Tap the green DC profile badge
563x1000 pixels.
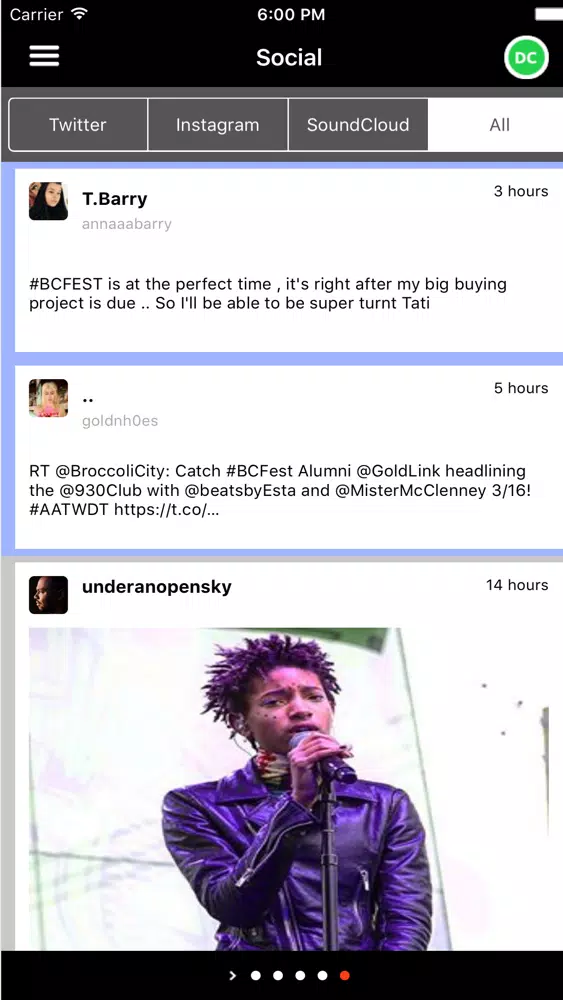tap(526, 58)
